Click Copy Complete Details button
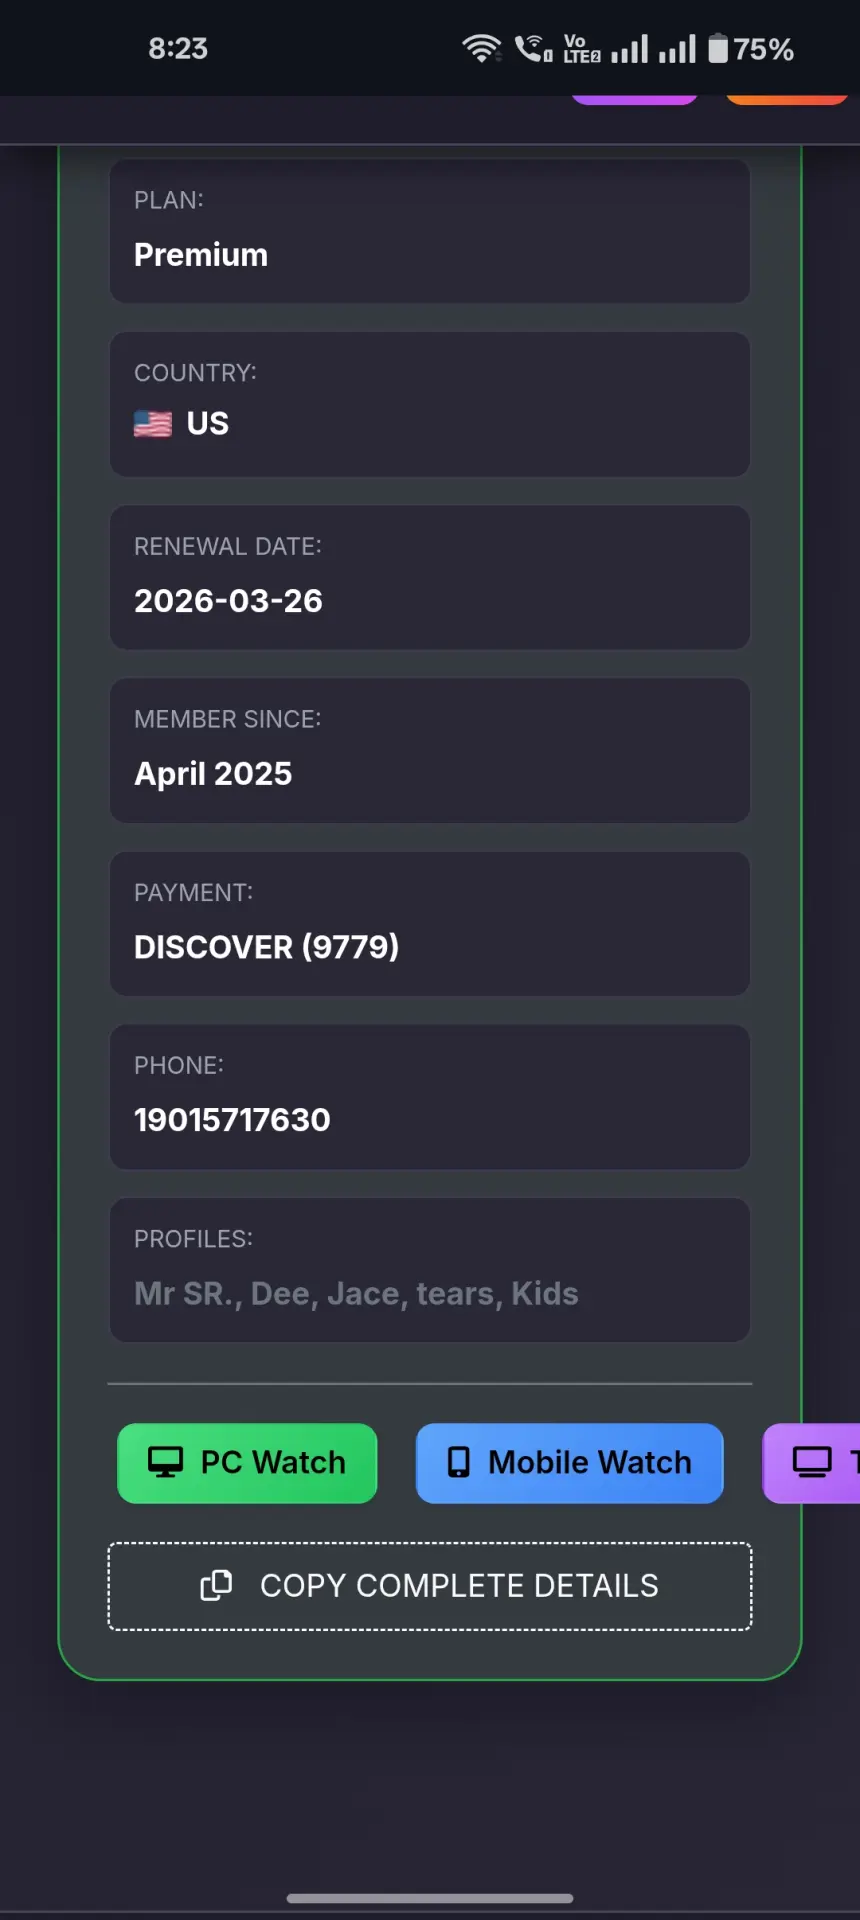The height and width of the screenshot is (1920, 860). pos(430,1586)
